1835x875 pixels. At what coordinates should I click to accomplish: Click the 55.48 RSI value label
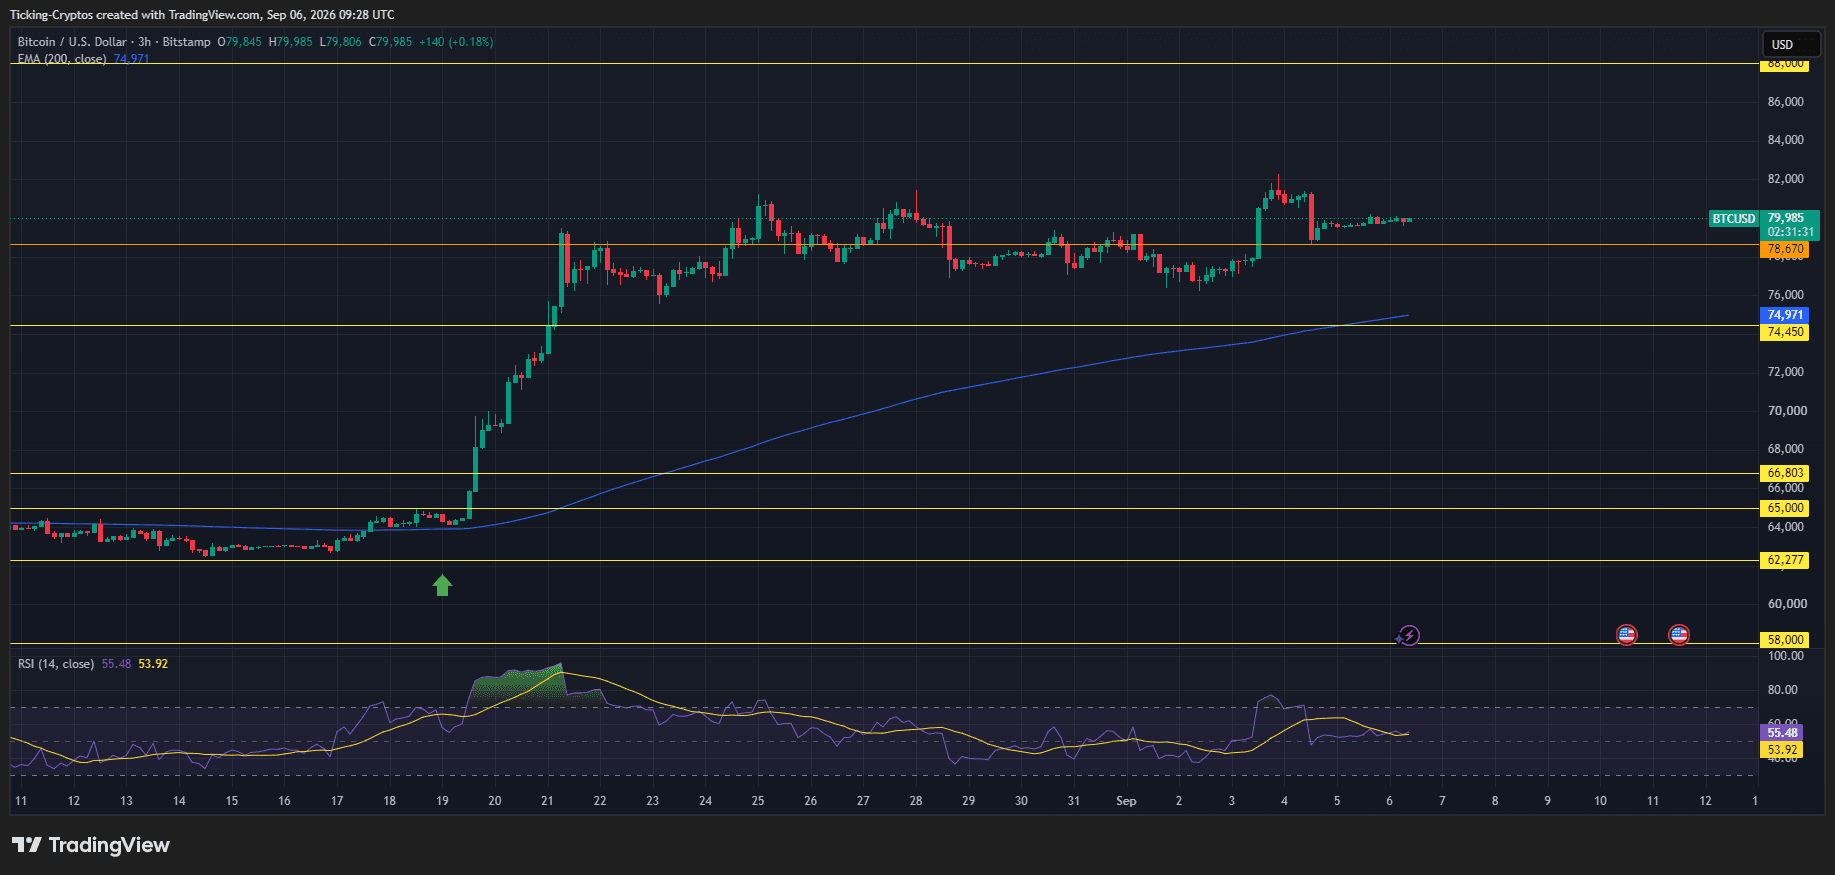coord(1782,733)
